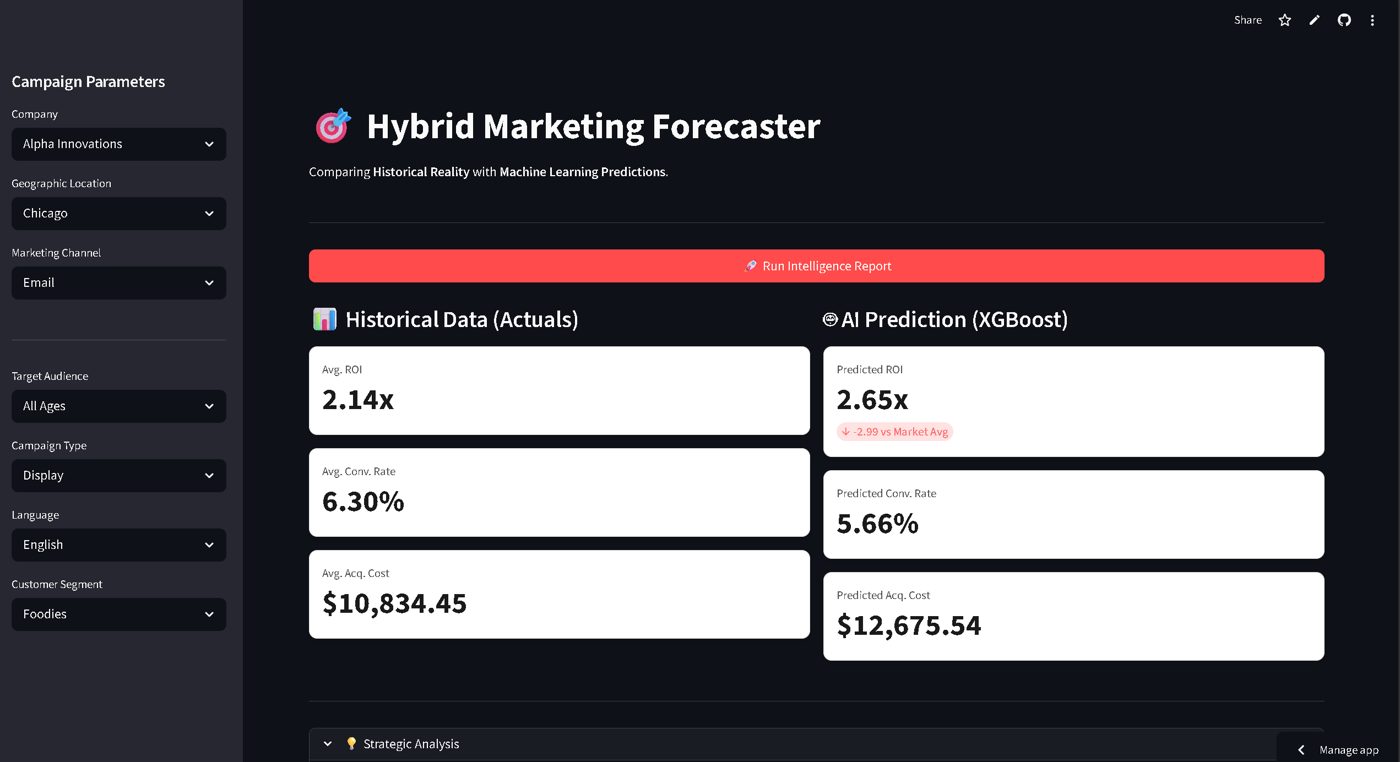Viewport: 1400px width, 762px height.
Task: Open the Customer Segment dropdown showing Foodies
Action: (119, 614)
